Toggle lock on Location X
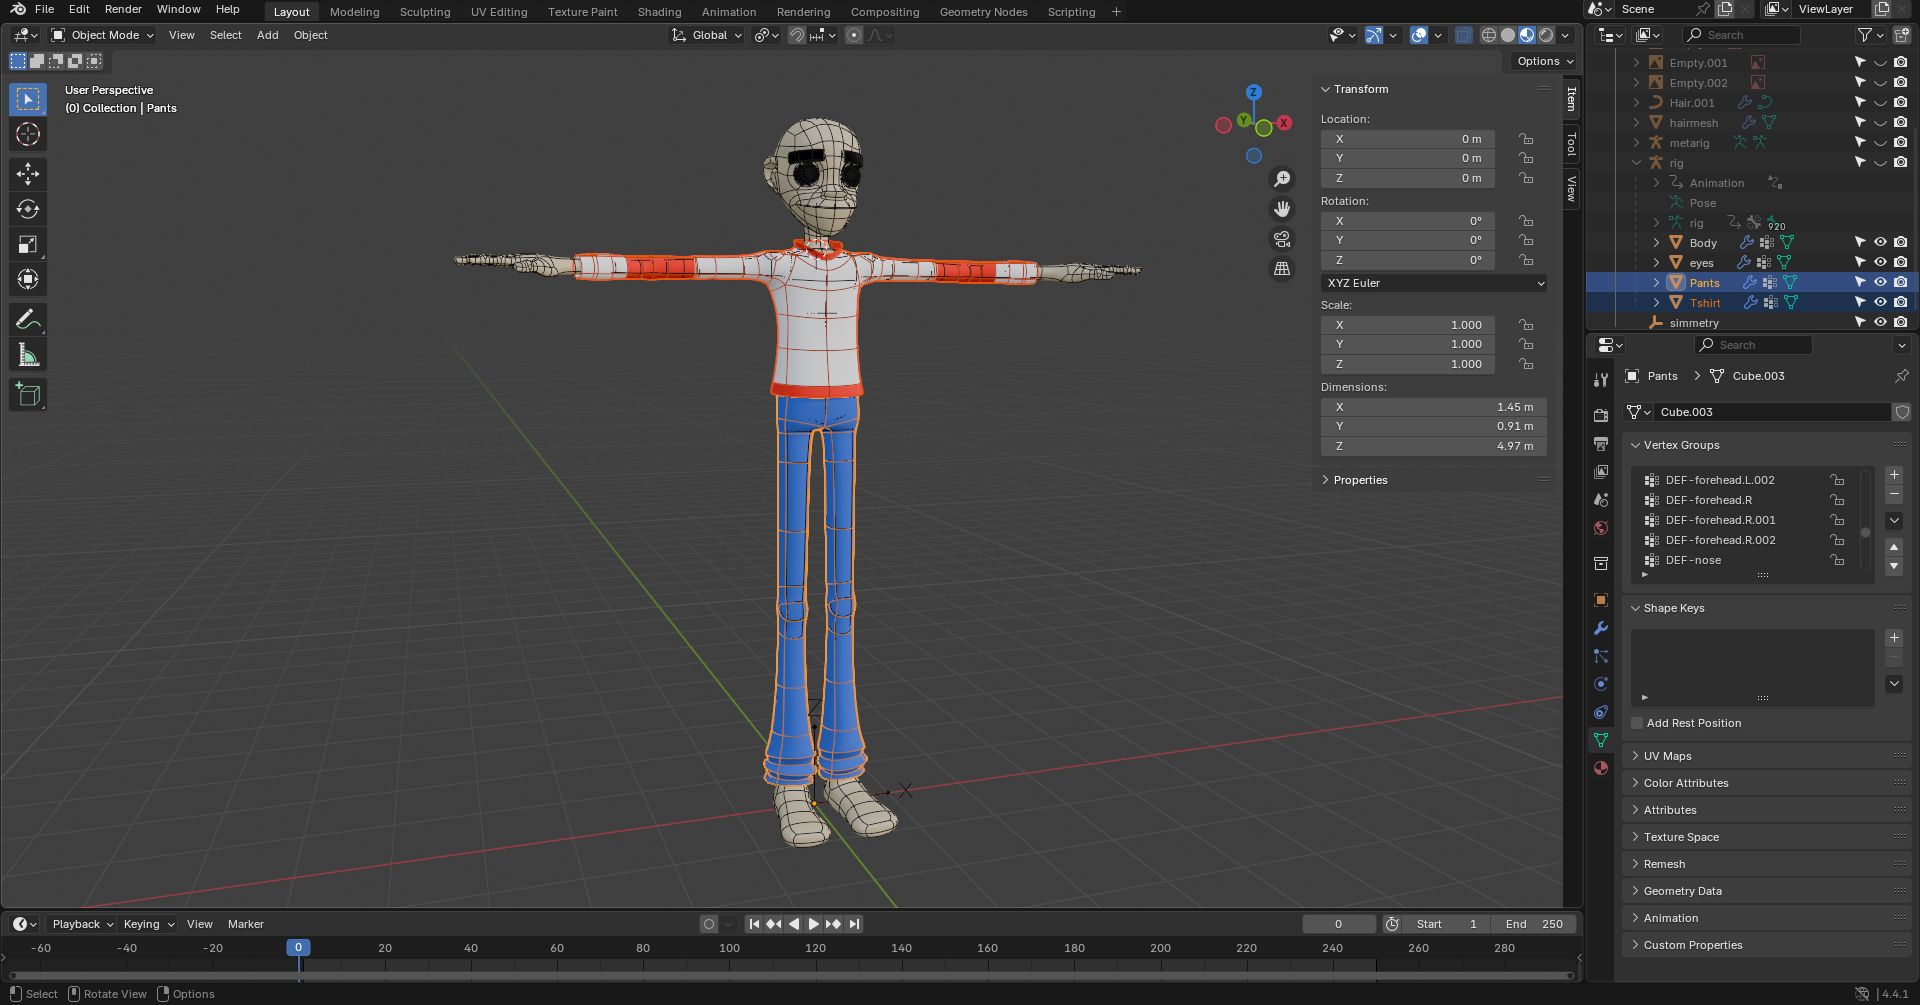1920x1005 pixels. coord(1525,139)
